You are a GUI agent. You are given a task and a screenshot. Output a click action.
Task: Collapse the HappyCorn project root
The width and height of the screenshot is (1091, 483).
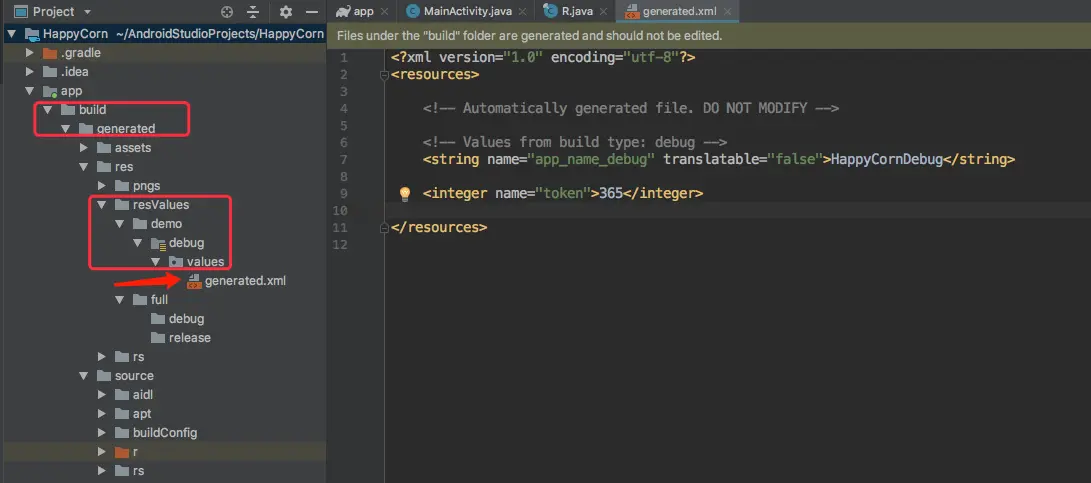[x=12, y=33]
